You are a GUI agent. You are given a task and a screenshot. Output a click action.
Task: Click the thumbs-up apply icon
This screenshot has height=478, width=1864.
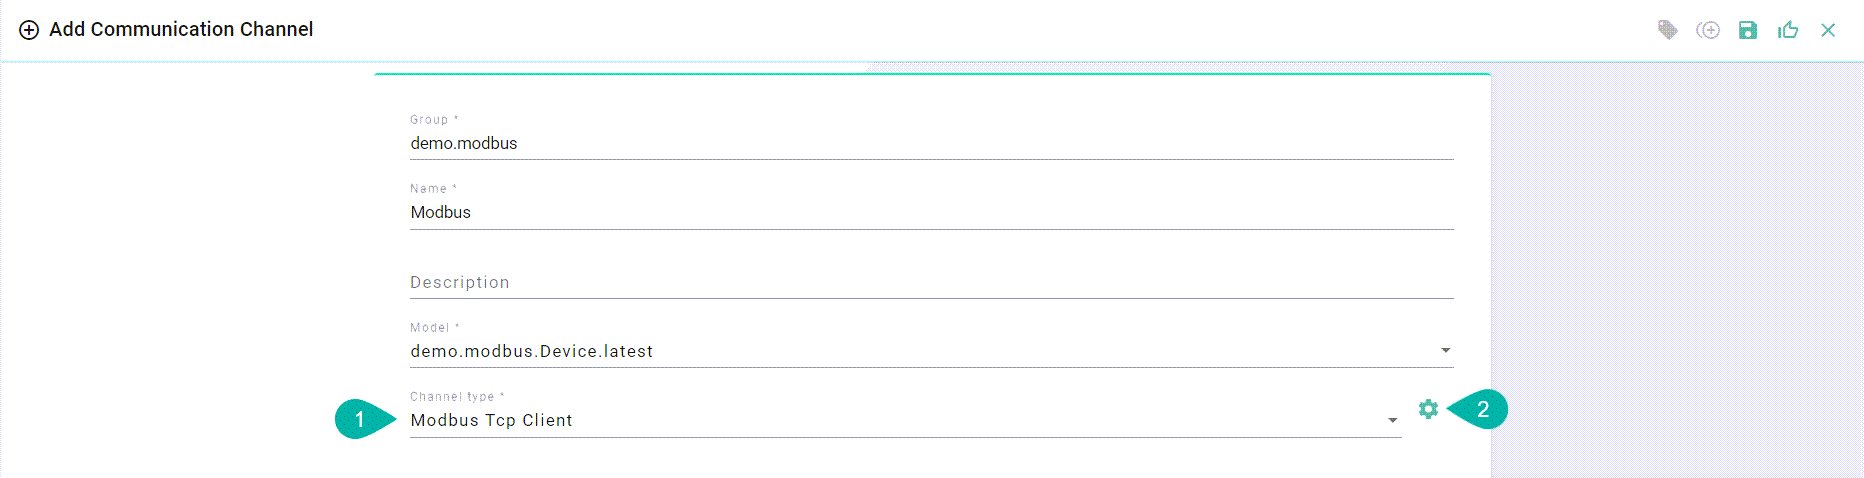(1788, 30)
